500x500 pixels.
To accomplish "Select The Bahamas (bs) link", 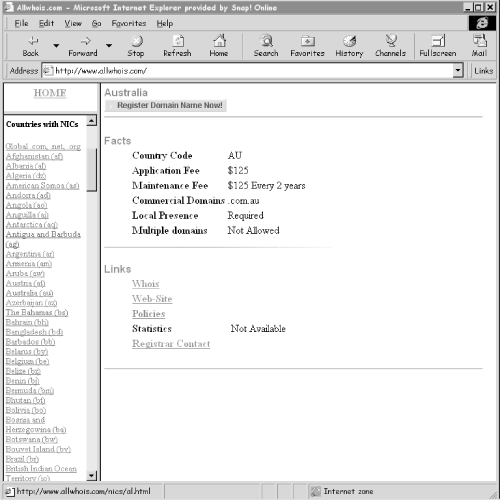I will click(x=37, y=312).
